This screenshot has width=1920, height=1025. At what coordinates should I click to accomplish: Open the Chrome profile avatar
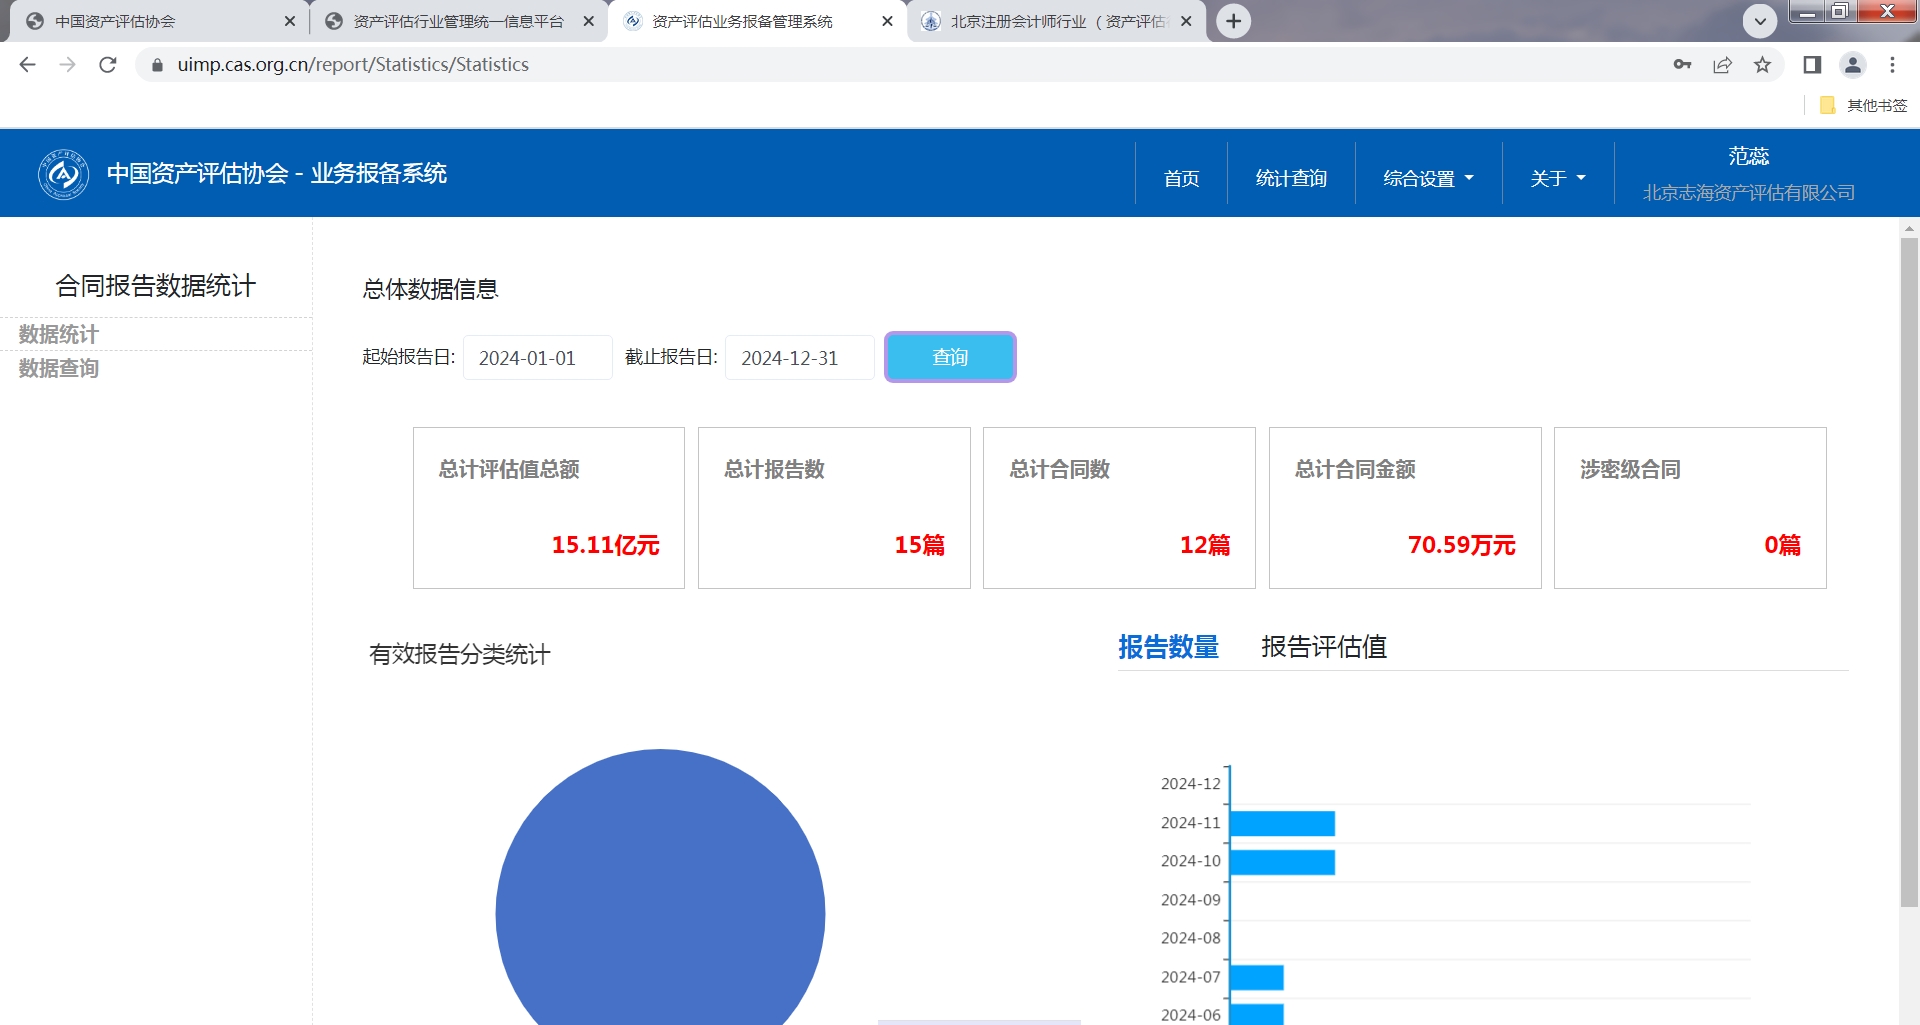[x=1852, y=65]
